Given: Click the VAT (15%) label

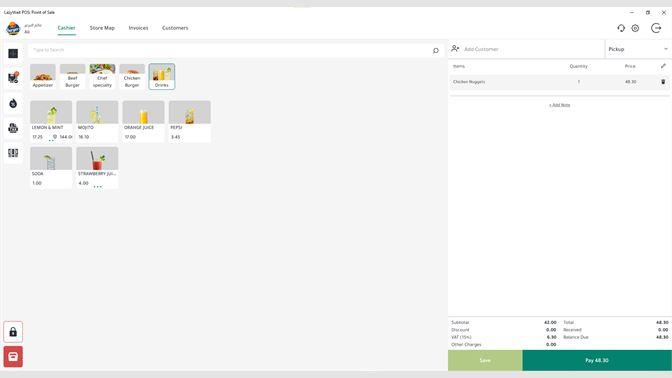Looking at the screenshot, I should coord(461,337).
